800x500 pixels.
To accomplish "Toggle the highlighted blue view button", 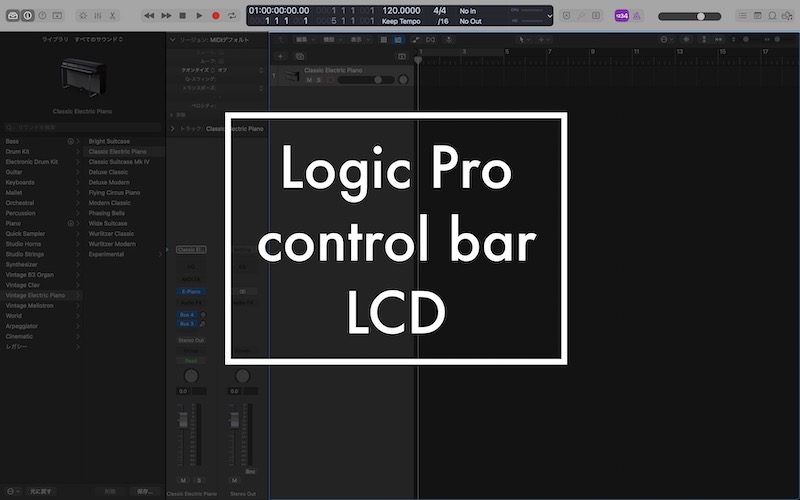I will (398, 39).
